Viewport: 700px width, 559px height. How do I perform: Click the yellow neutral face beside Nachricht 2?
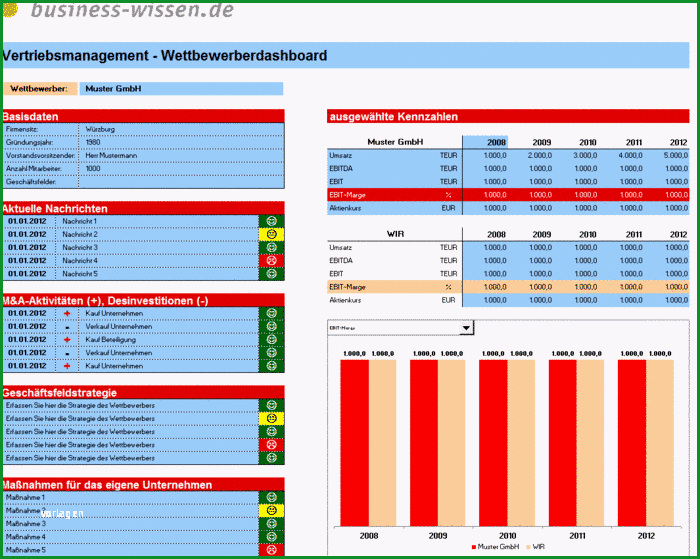coord(271,234)
